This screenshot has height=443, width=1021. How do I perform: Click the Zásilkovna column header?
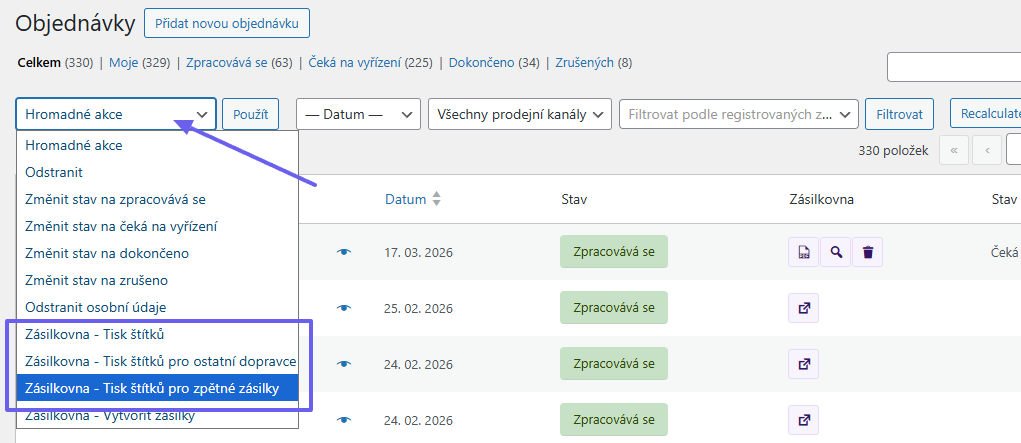tap(820, 199)
